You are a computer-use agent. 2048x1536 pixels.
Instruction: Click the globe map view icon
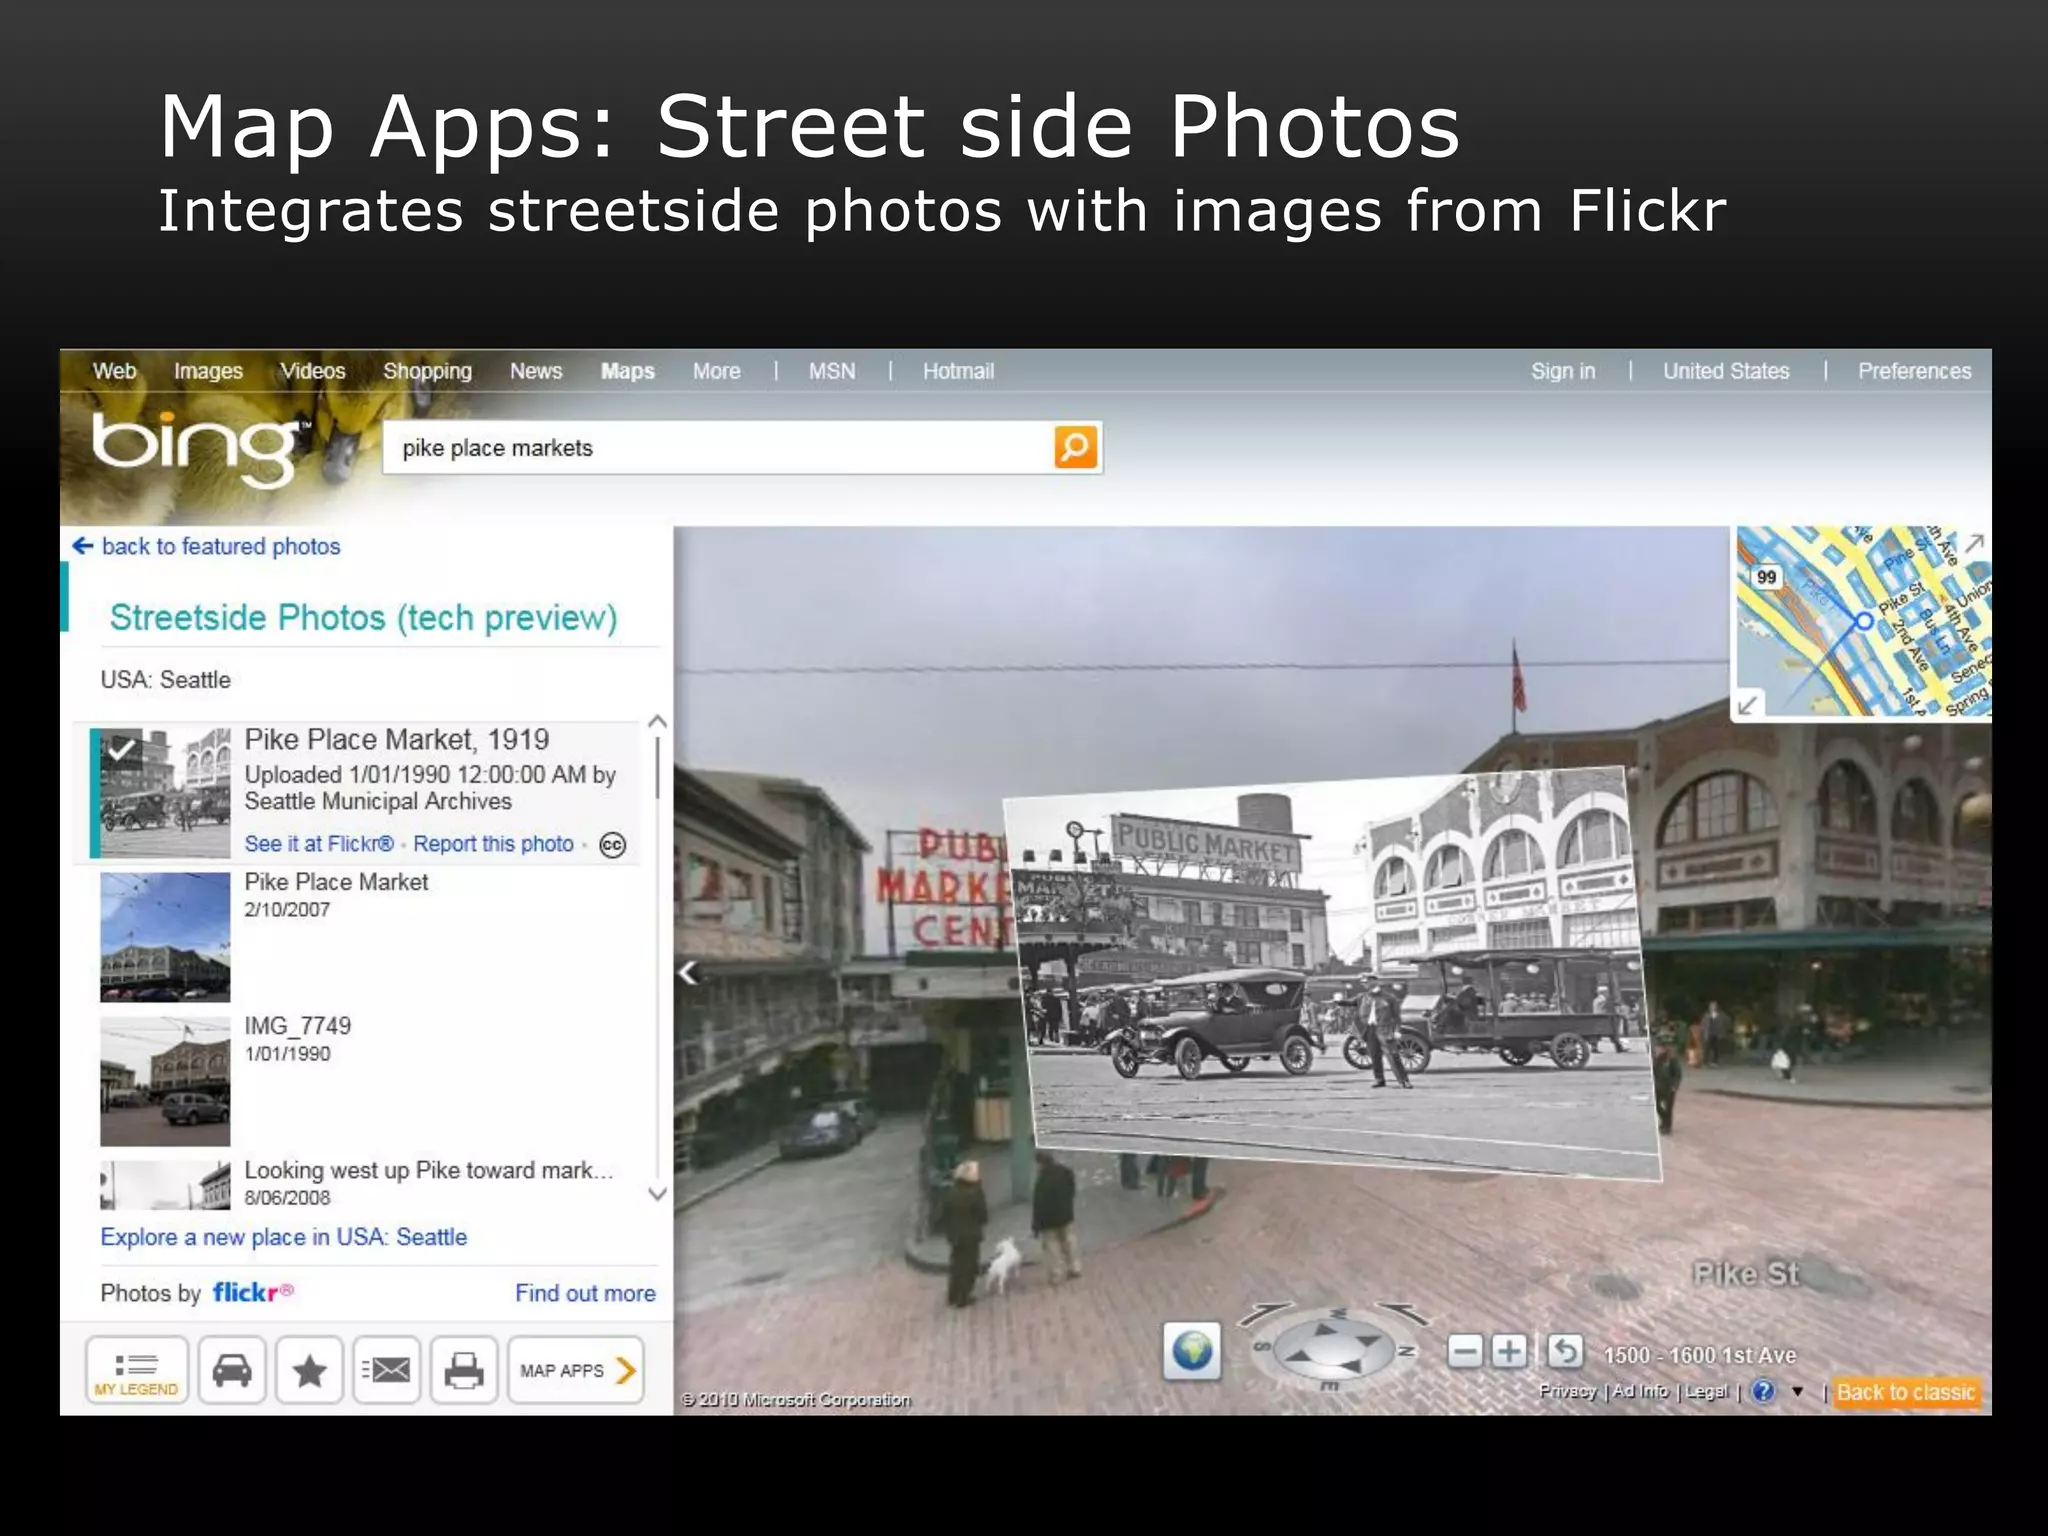click(1192, 1352)
